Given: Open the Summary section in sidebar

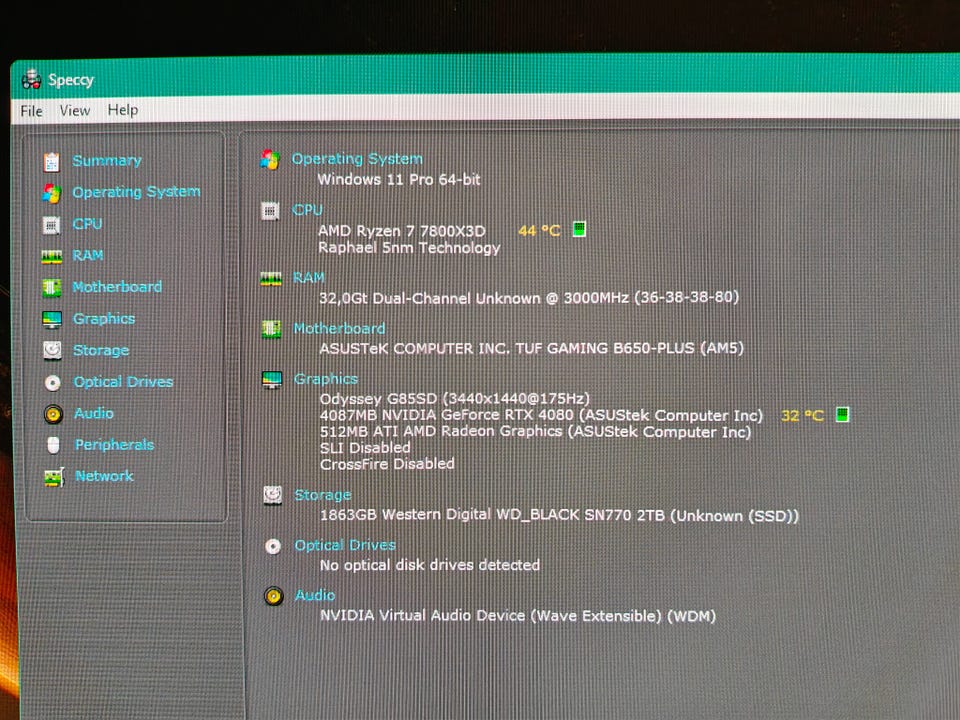Looking at the screenshot, I should [x=107, y=160].
